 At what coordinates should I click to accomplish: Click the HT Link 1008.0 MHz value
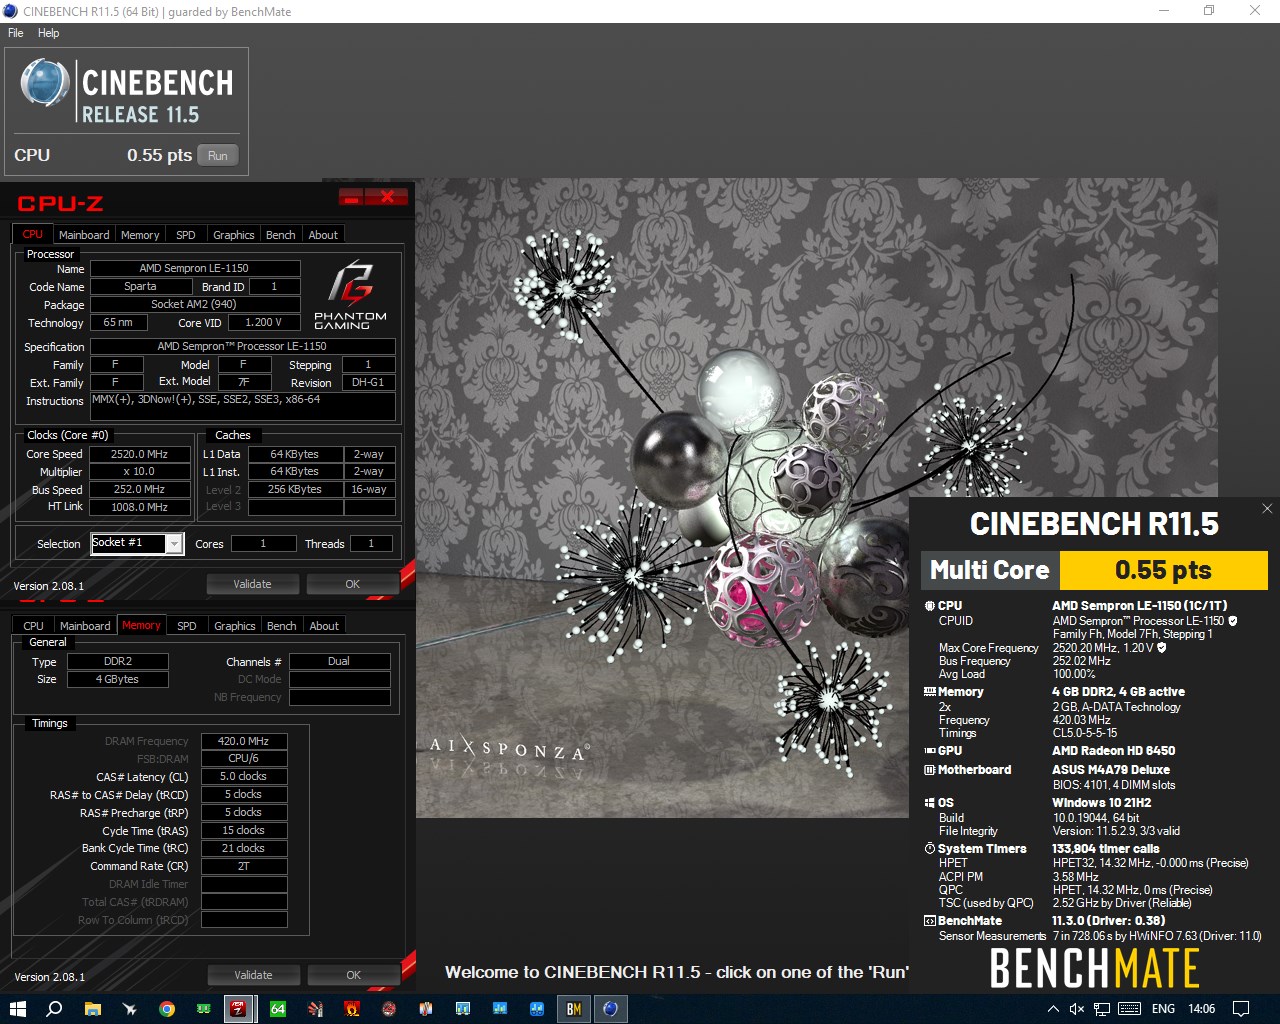click(x=140, y=507)
